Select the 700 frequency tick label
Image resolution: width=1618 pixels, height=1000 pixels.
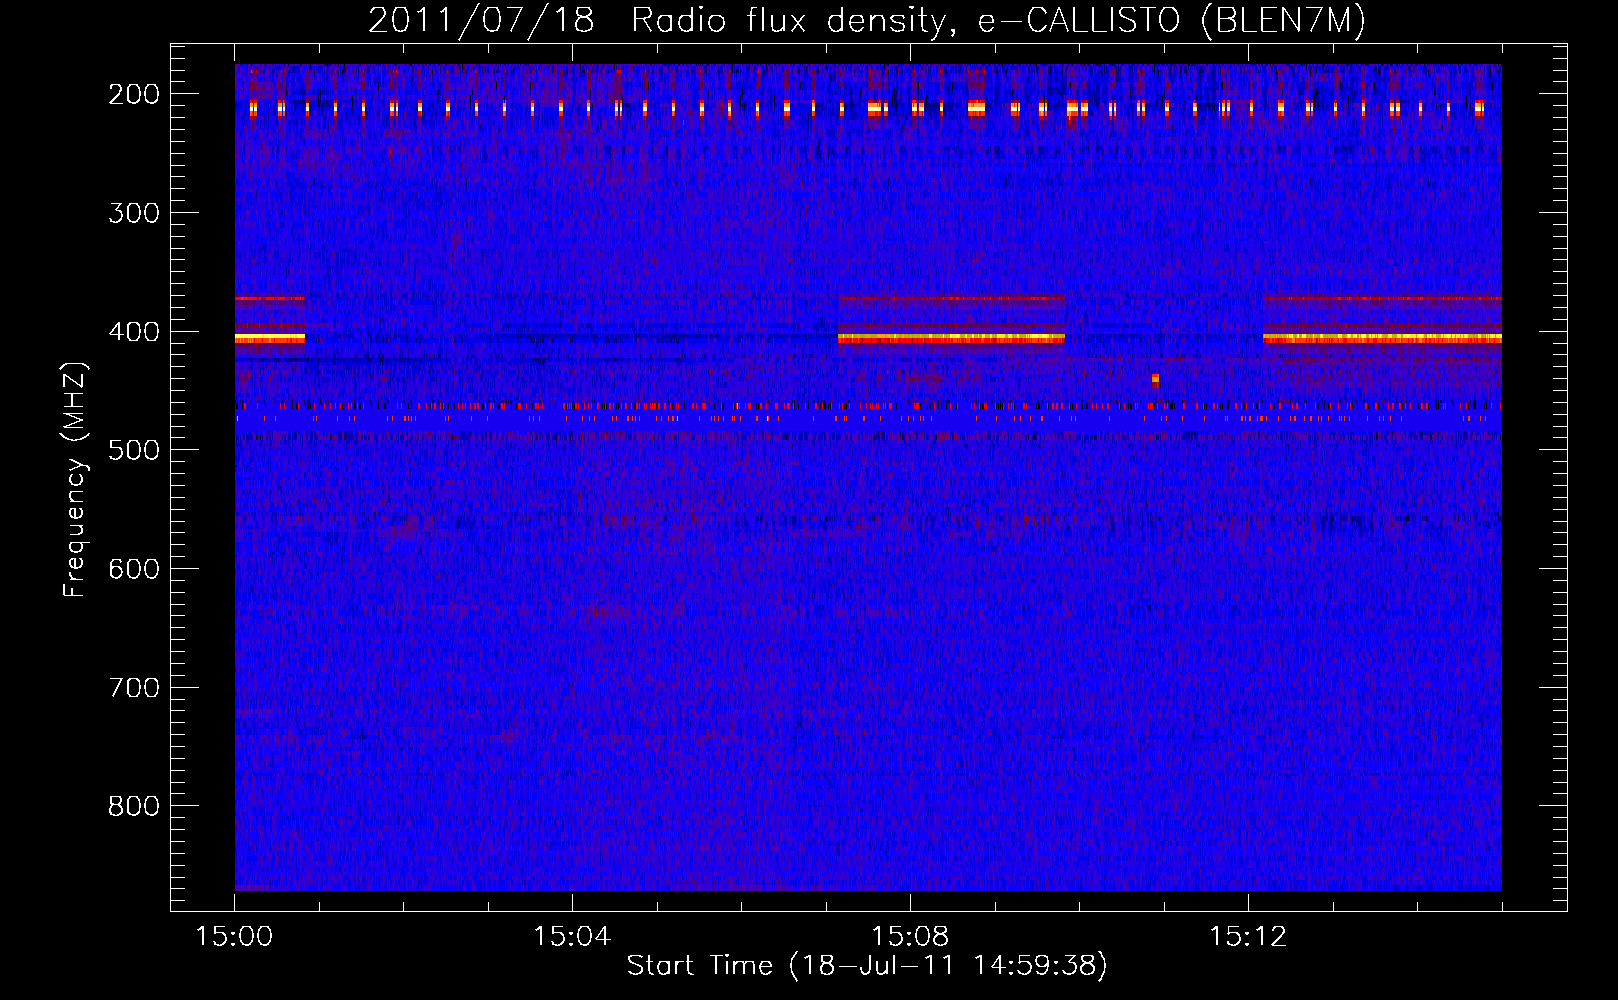[134, 688]
